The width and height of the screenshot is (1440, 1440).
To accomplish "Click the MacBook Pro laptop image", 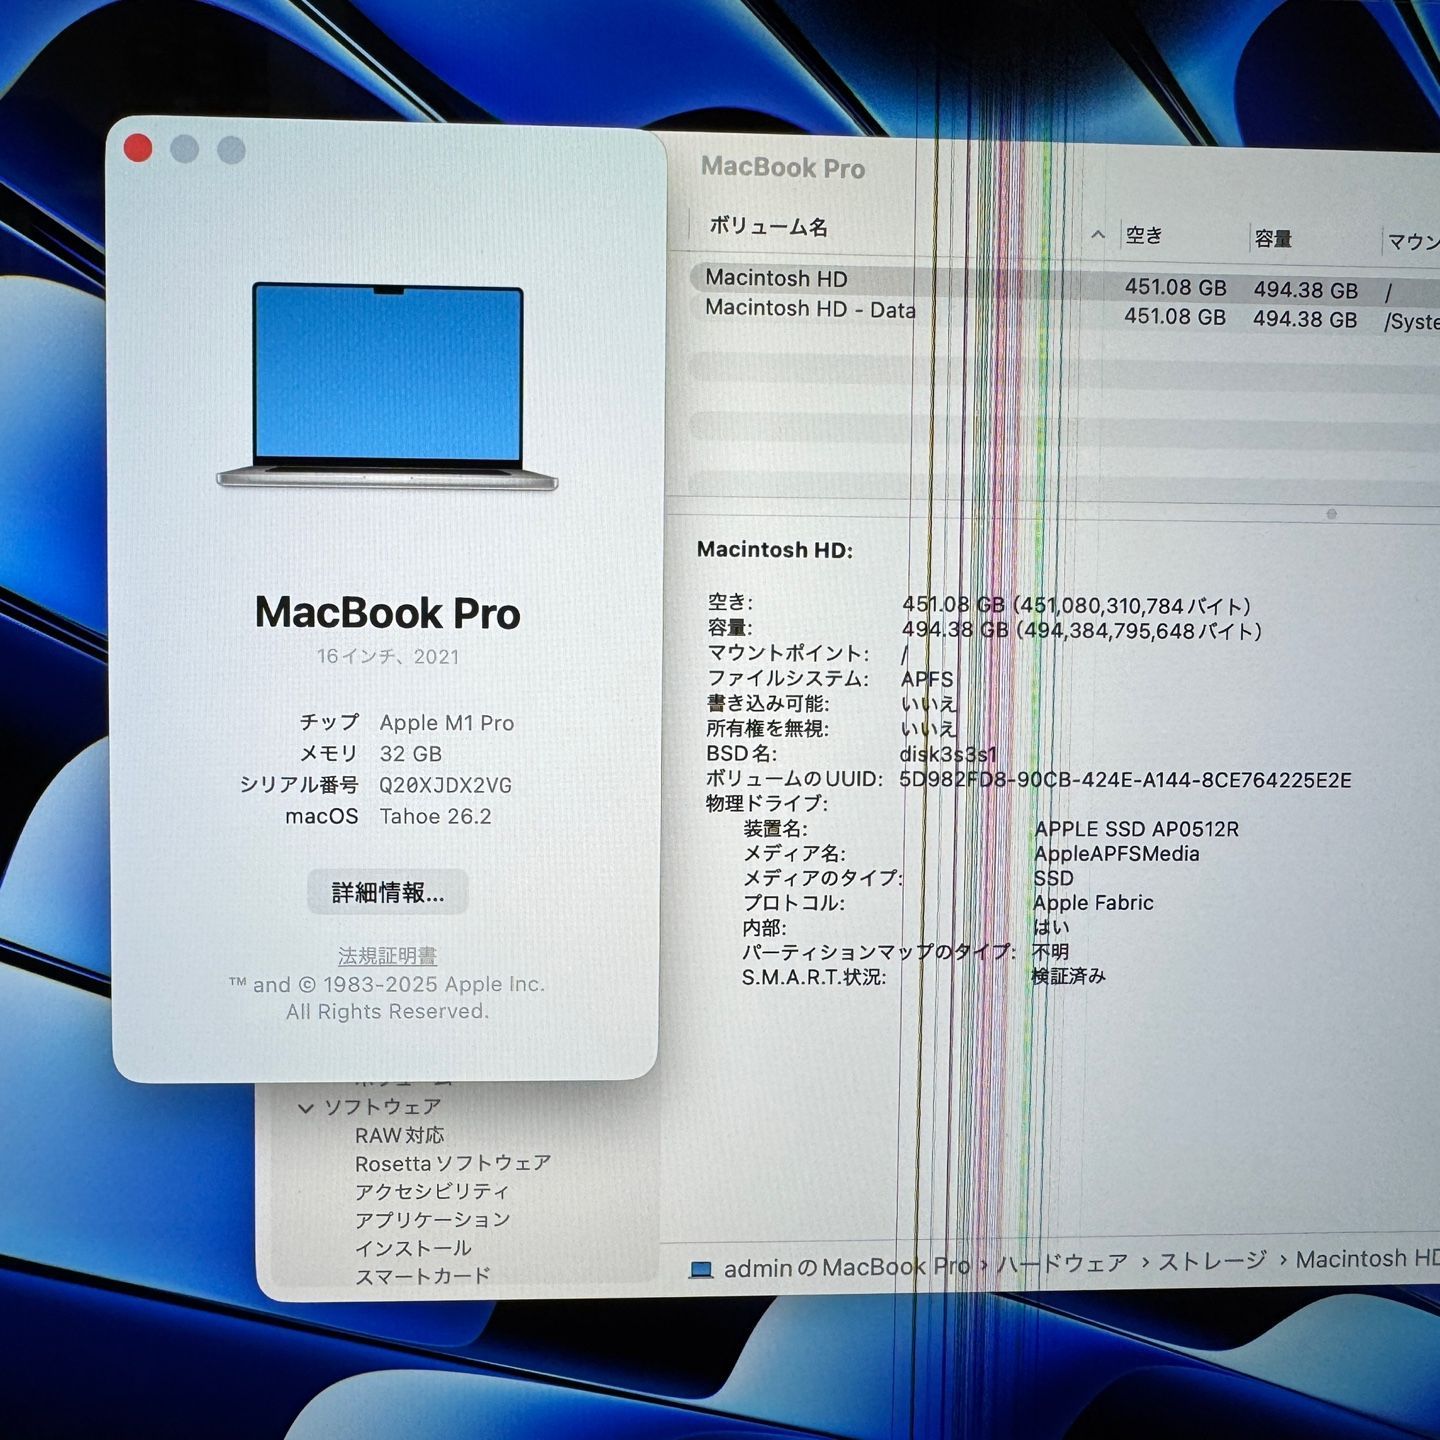I will [387, 386].
